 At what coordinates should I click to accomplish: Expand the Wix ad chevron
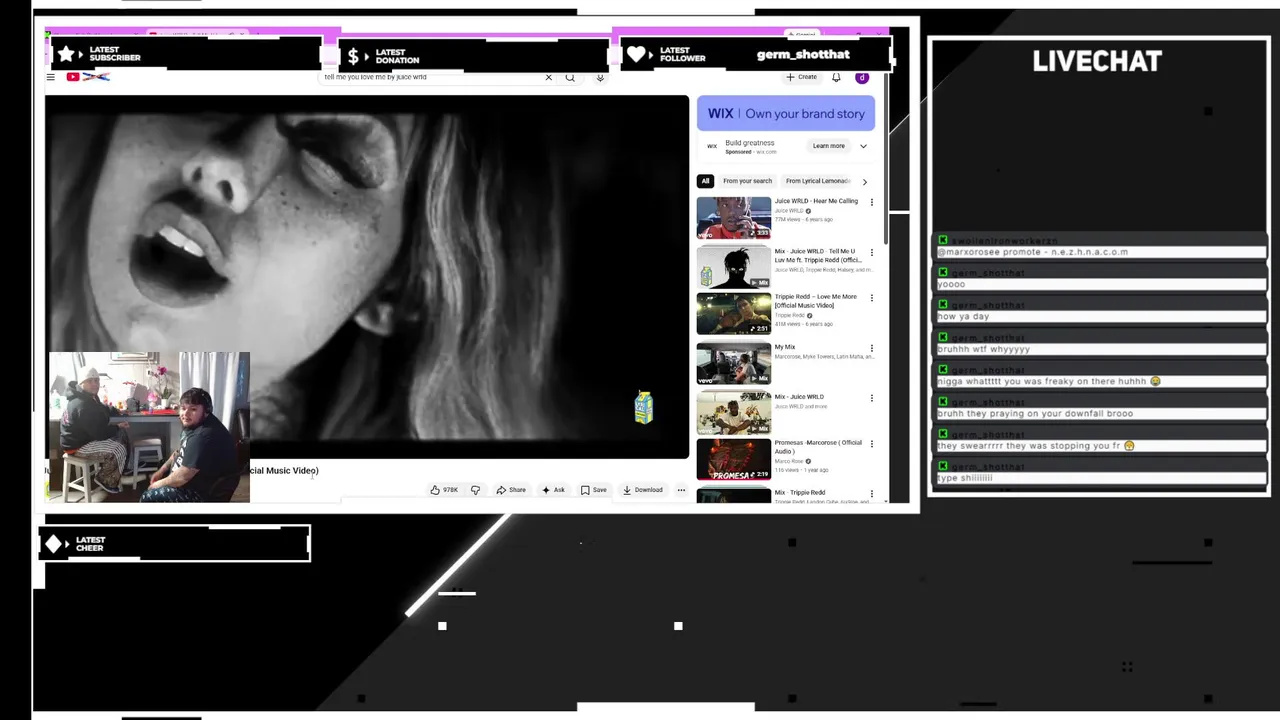click(x=864, y=146)
